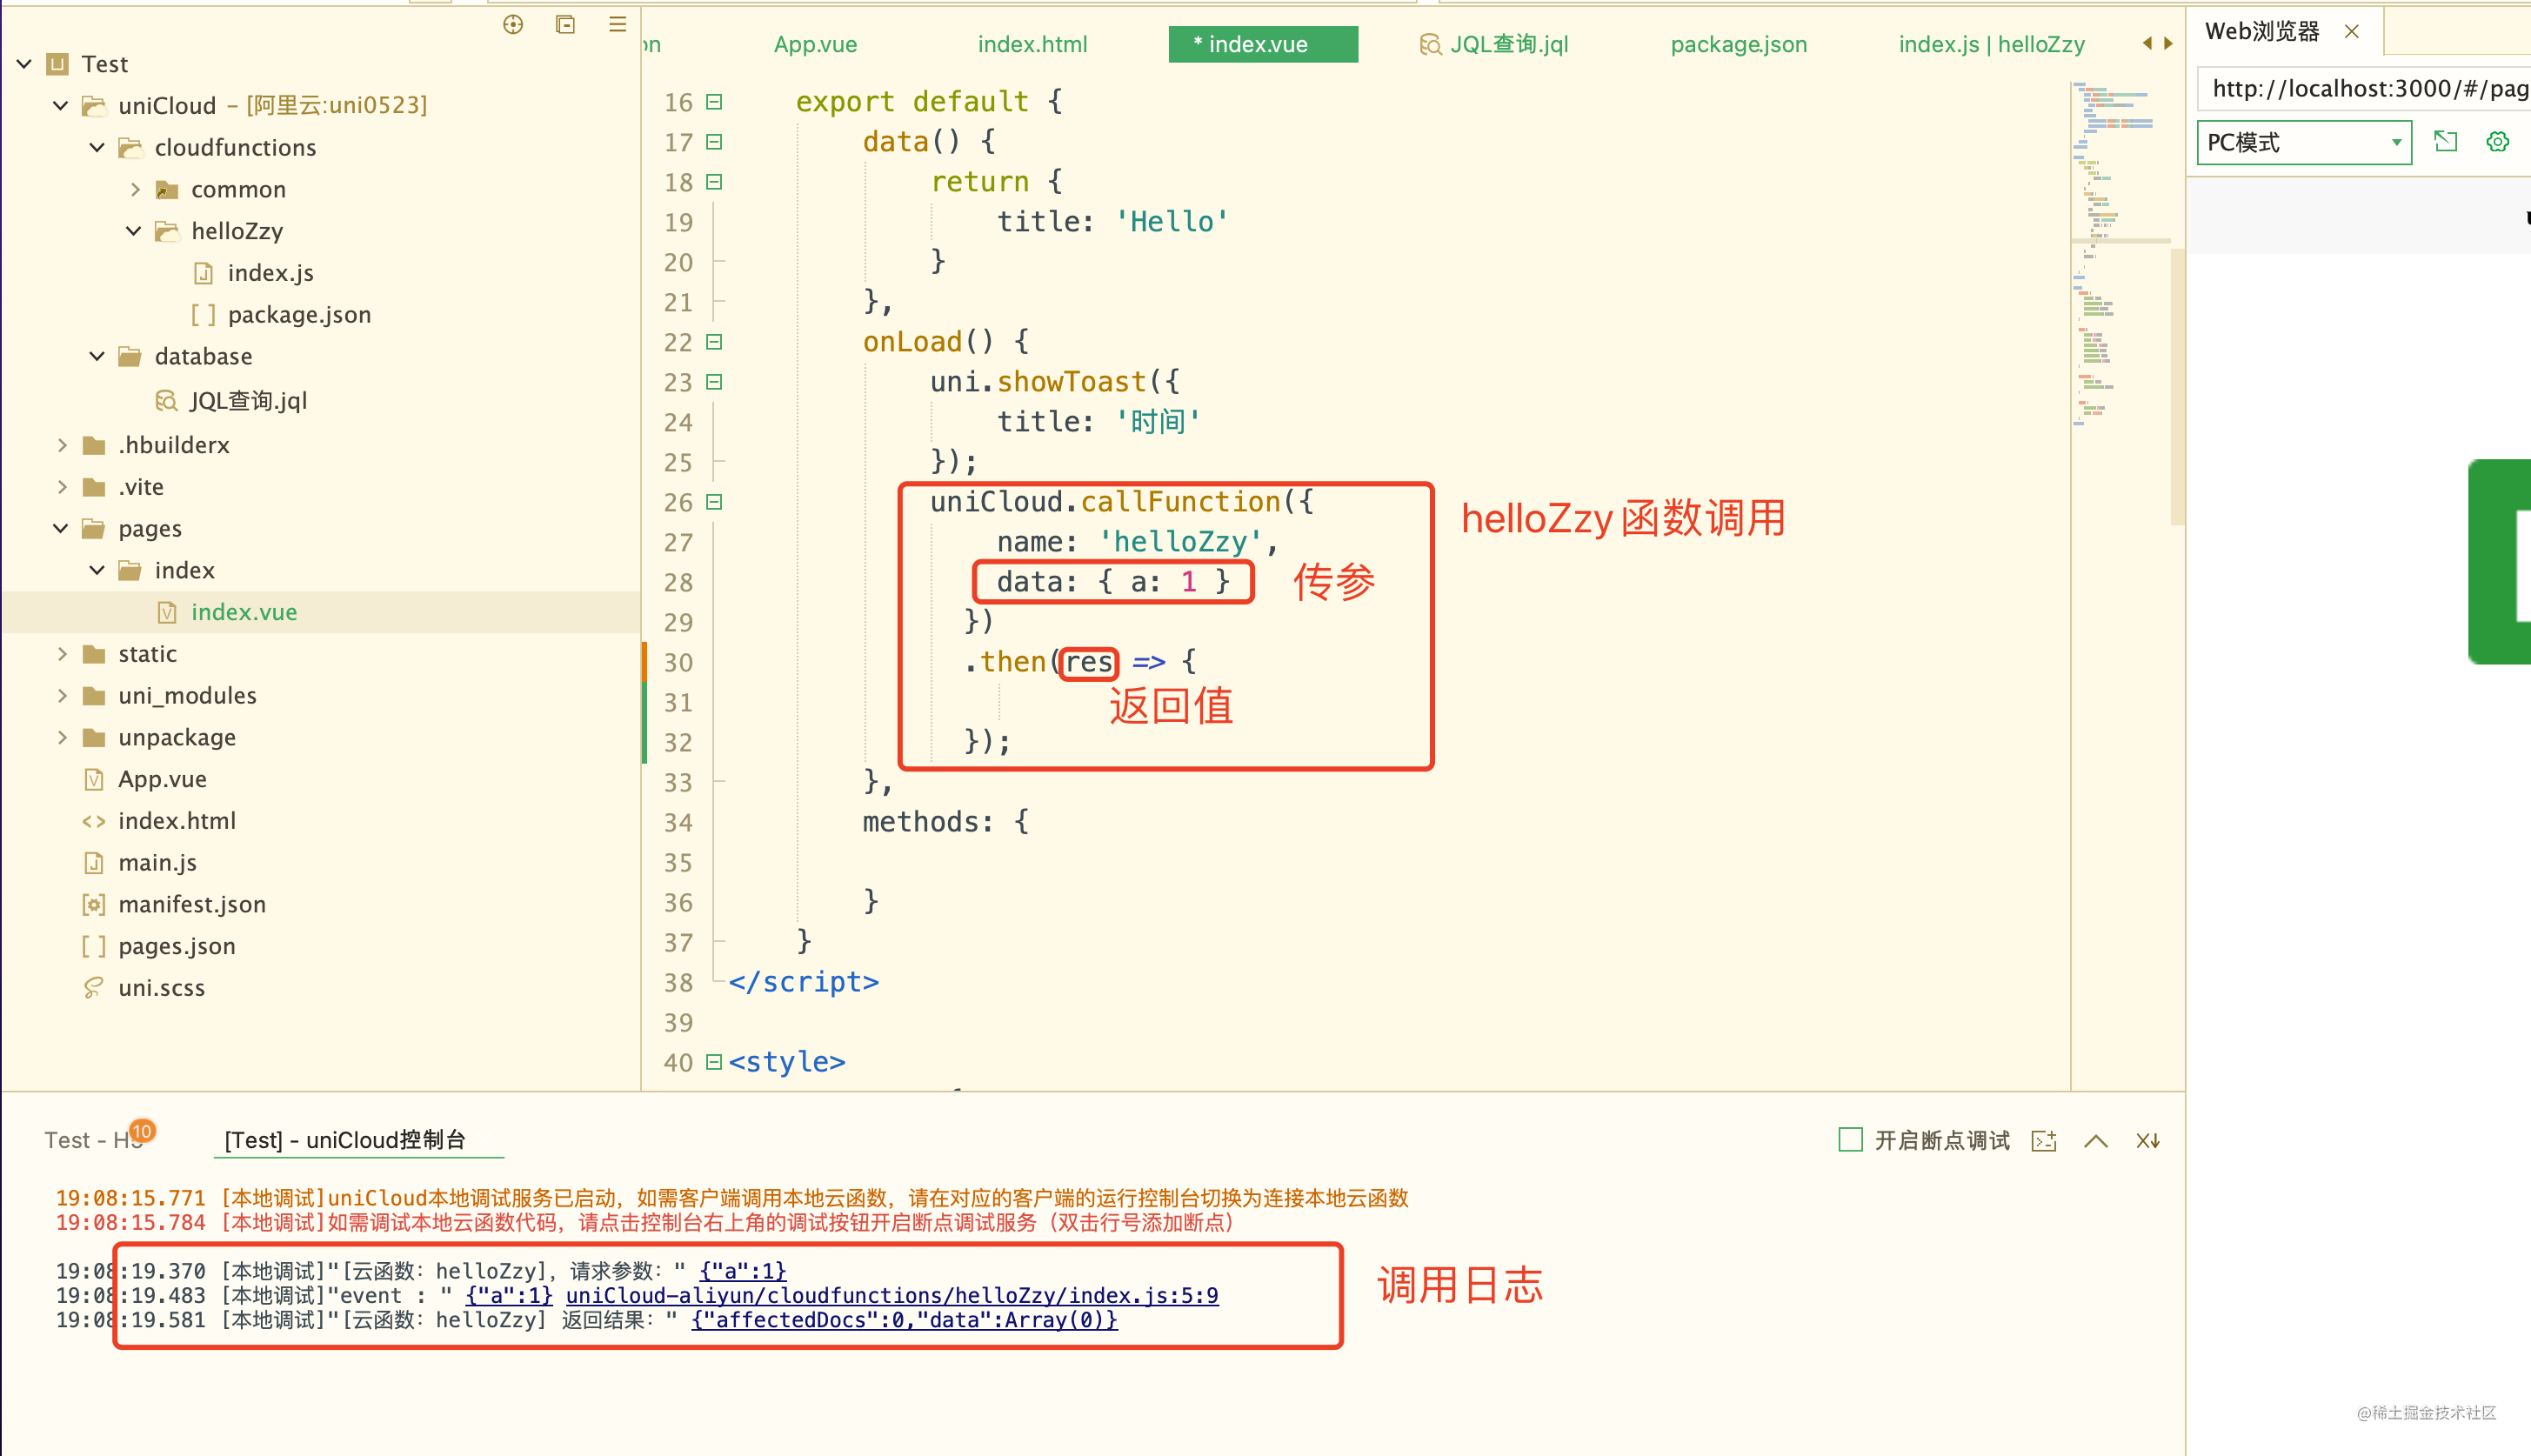Collapse the Test project root
Image resolution: width=2531 pixels, height=1456 pixels.
point(24,64)
